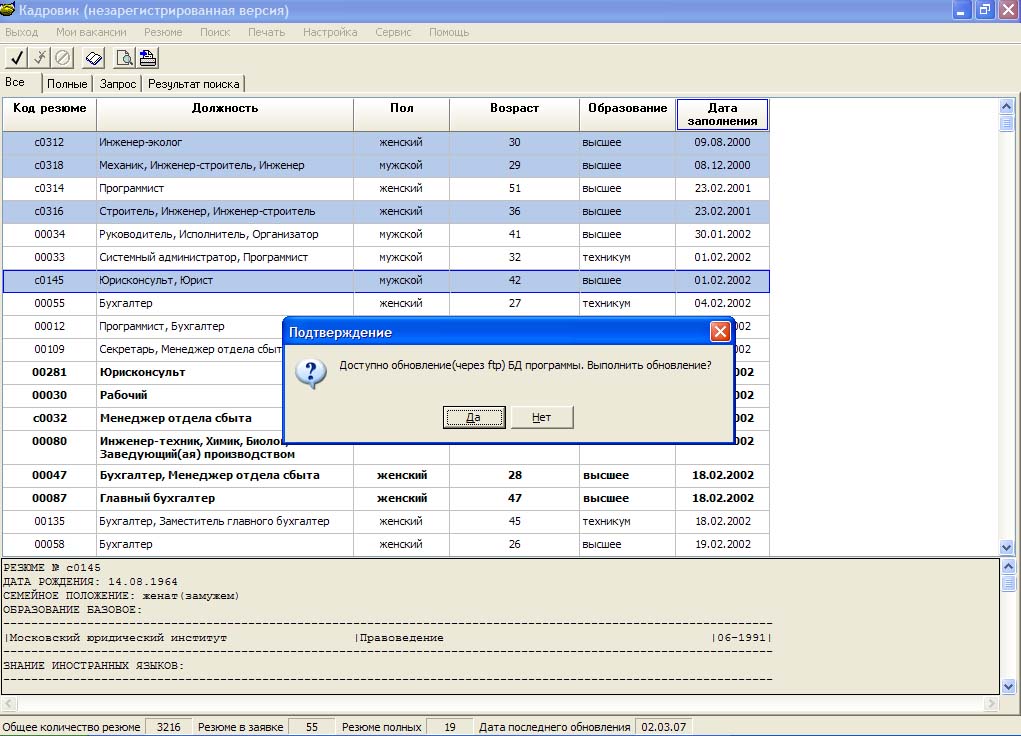Click the open book toolbar icon
This screenshot has height=736, width=1021.
(x=94, y=58)
